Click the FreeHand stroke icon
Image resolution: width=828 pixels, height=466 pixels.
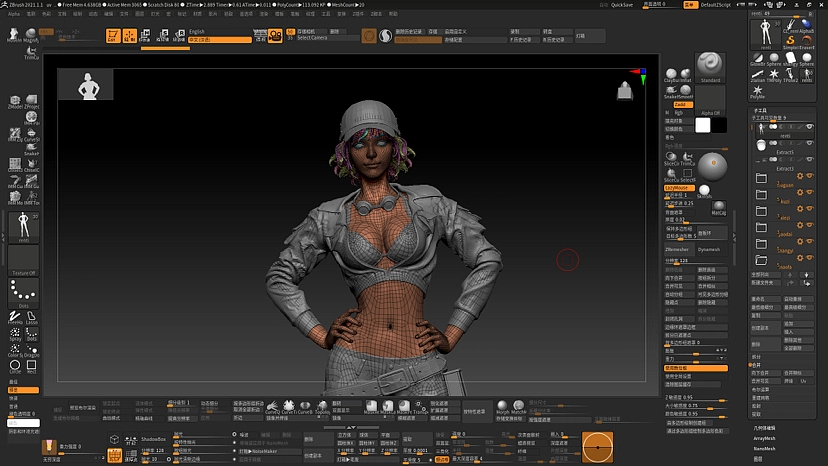pyautogui.click(x=15, y=317)
